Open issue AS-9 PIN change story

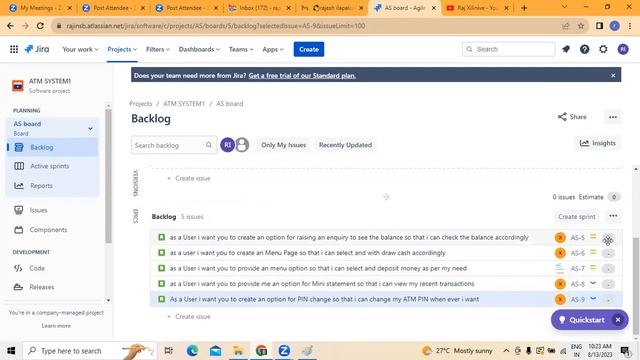tap(324, 299)
